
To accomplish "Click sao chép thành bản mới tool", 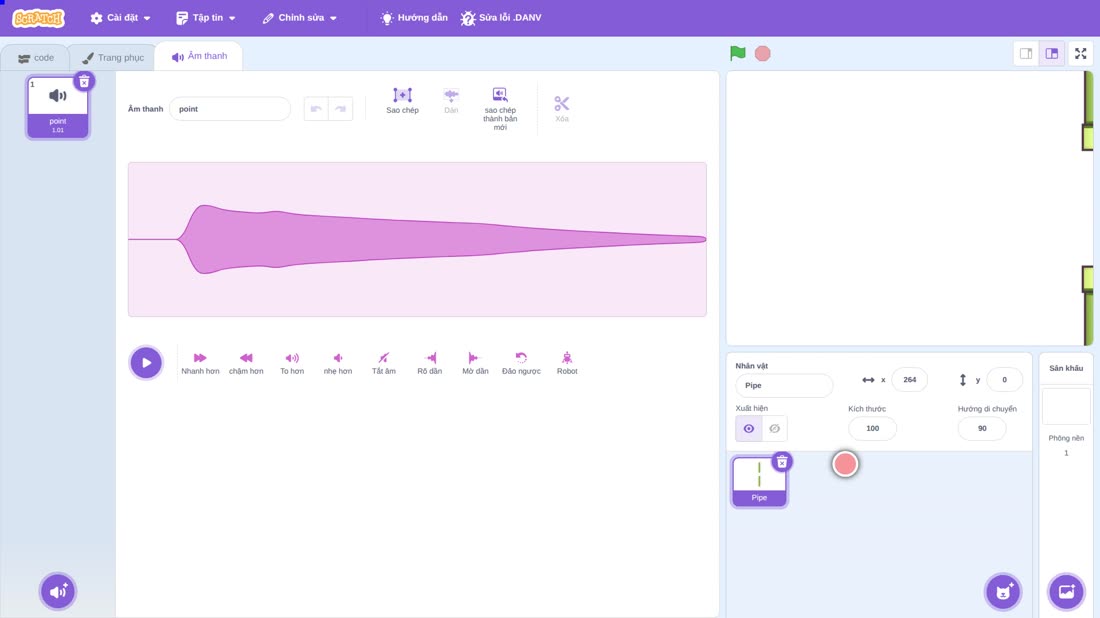I will pyautogui.click(x=500, y=109).
